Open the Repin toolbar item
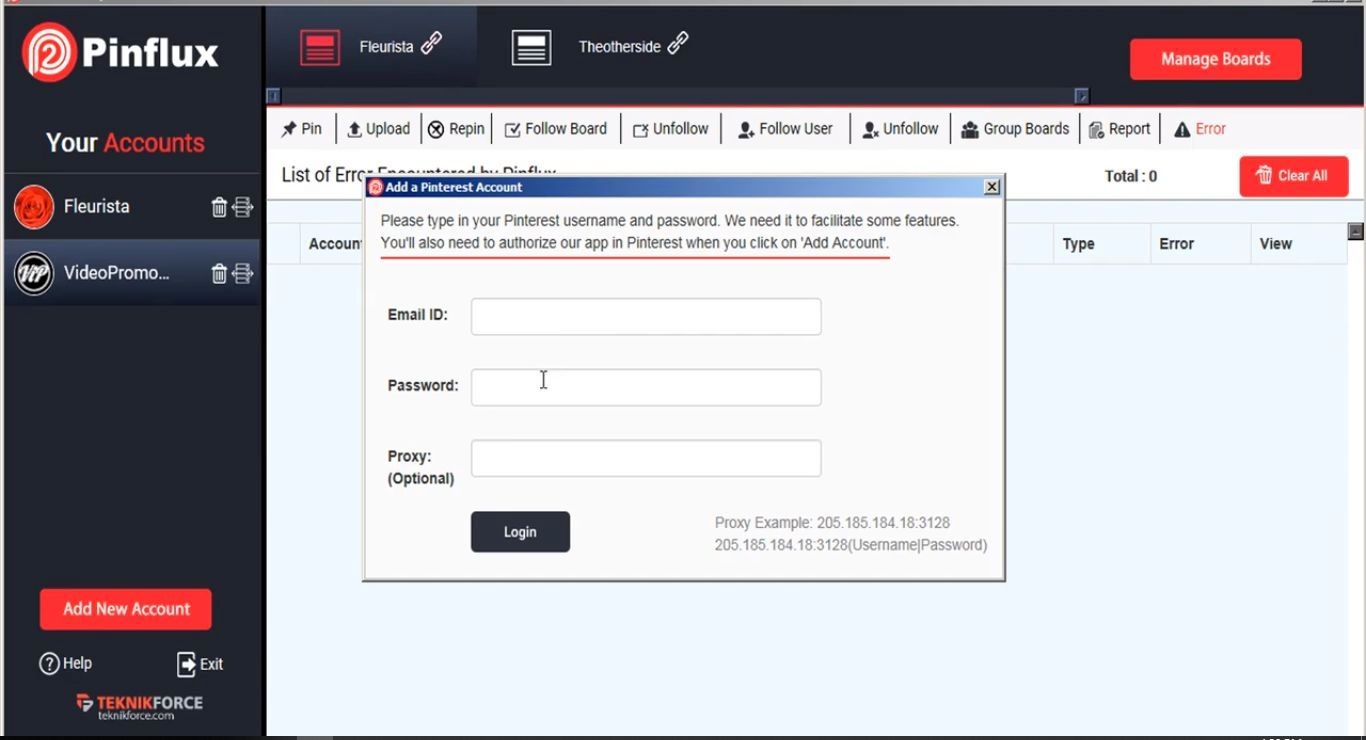 (x=456, y=129)
